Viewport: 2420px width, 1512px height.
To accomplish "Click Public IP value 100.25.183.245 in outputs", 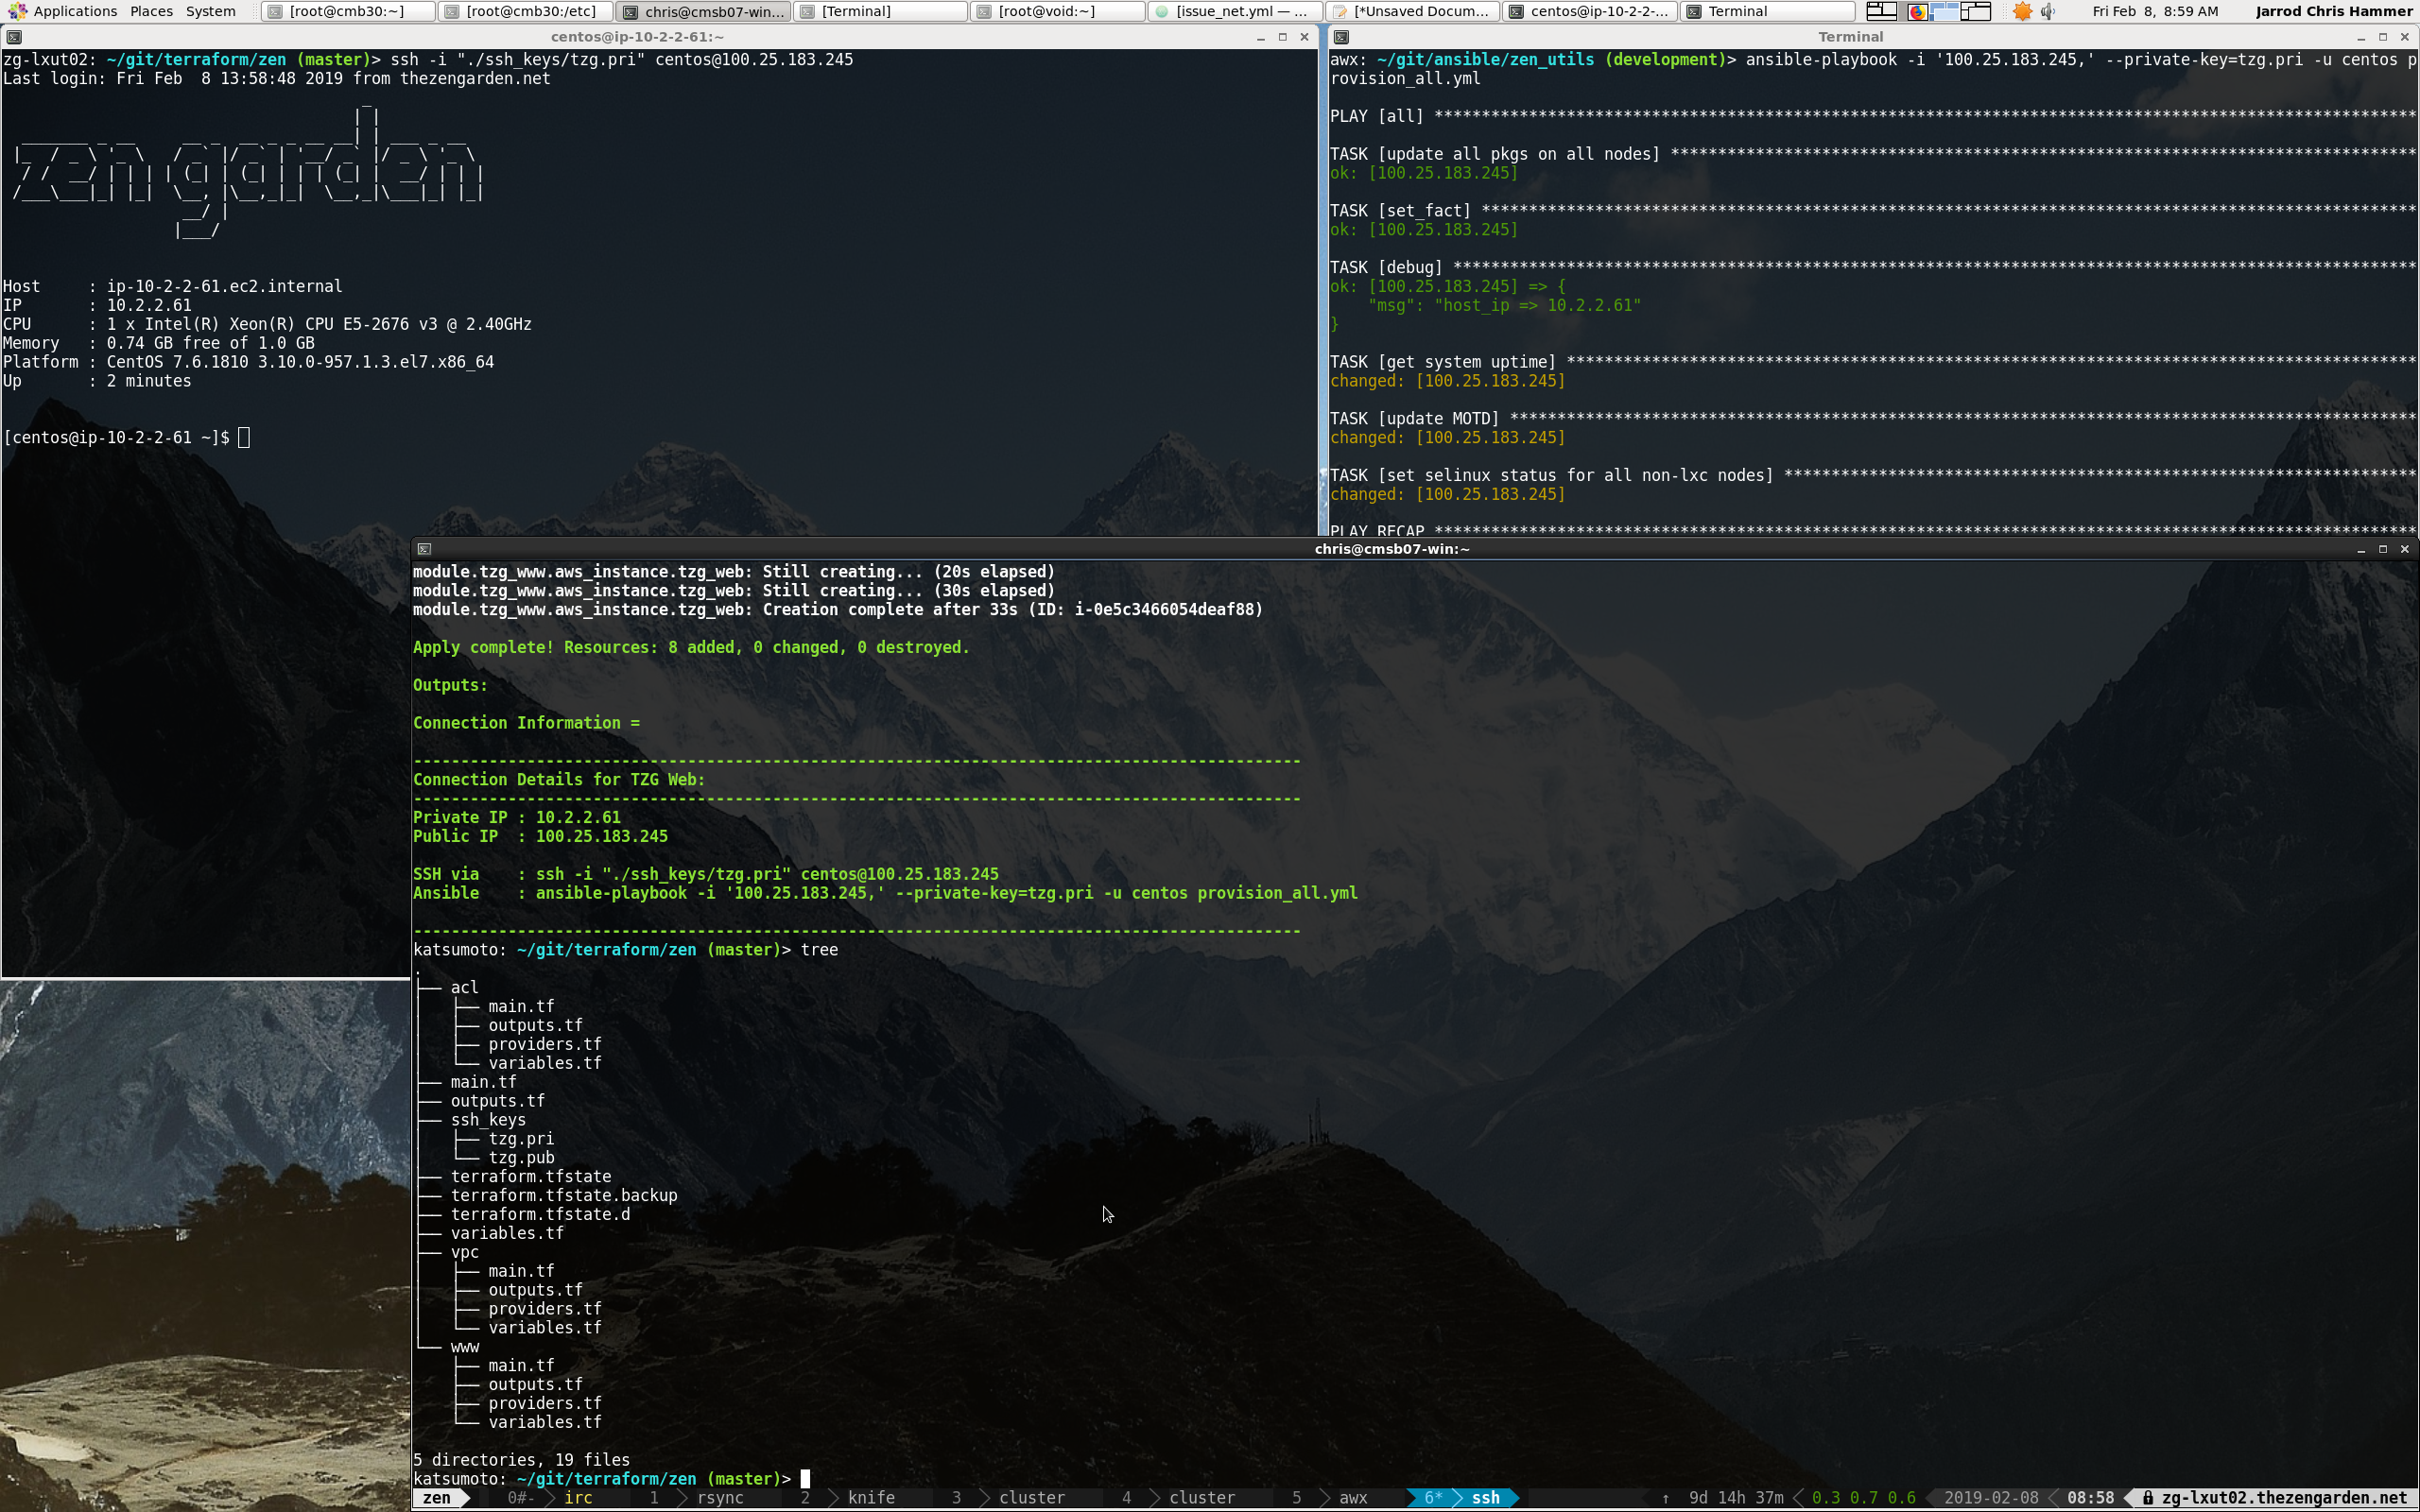I will point(602,837).
